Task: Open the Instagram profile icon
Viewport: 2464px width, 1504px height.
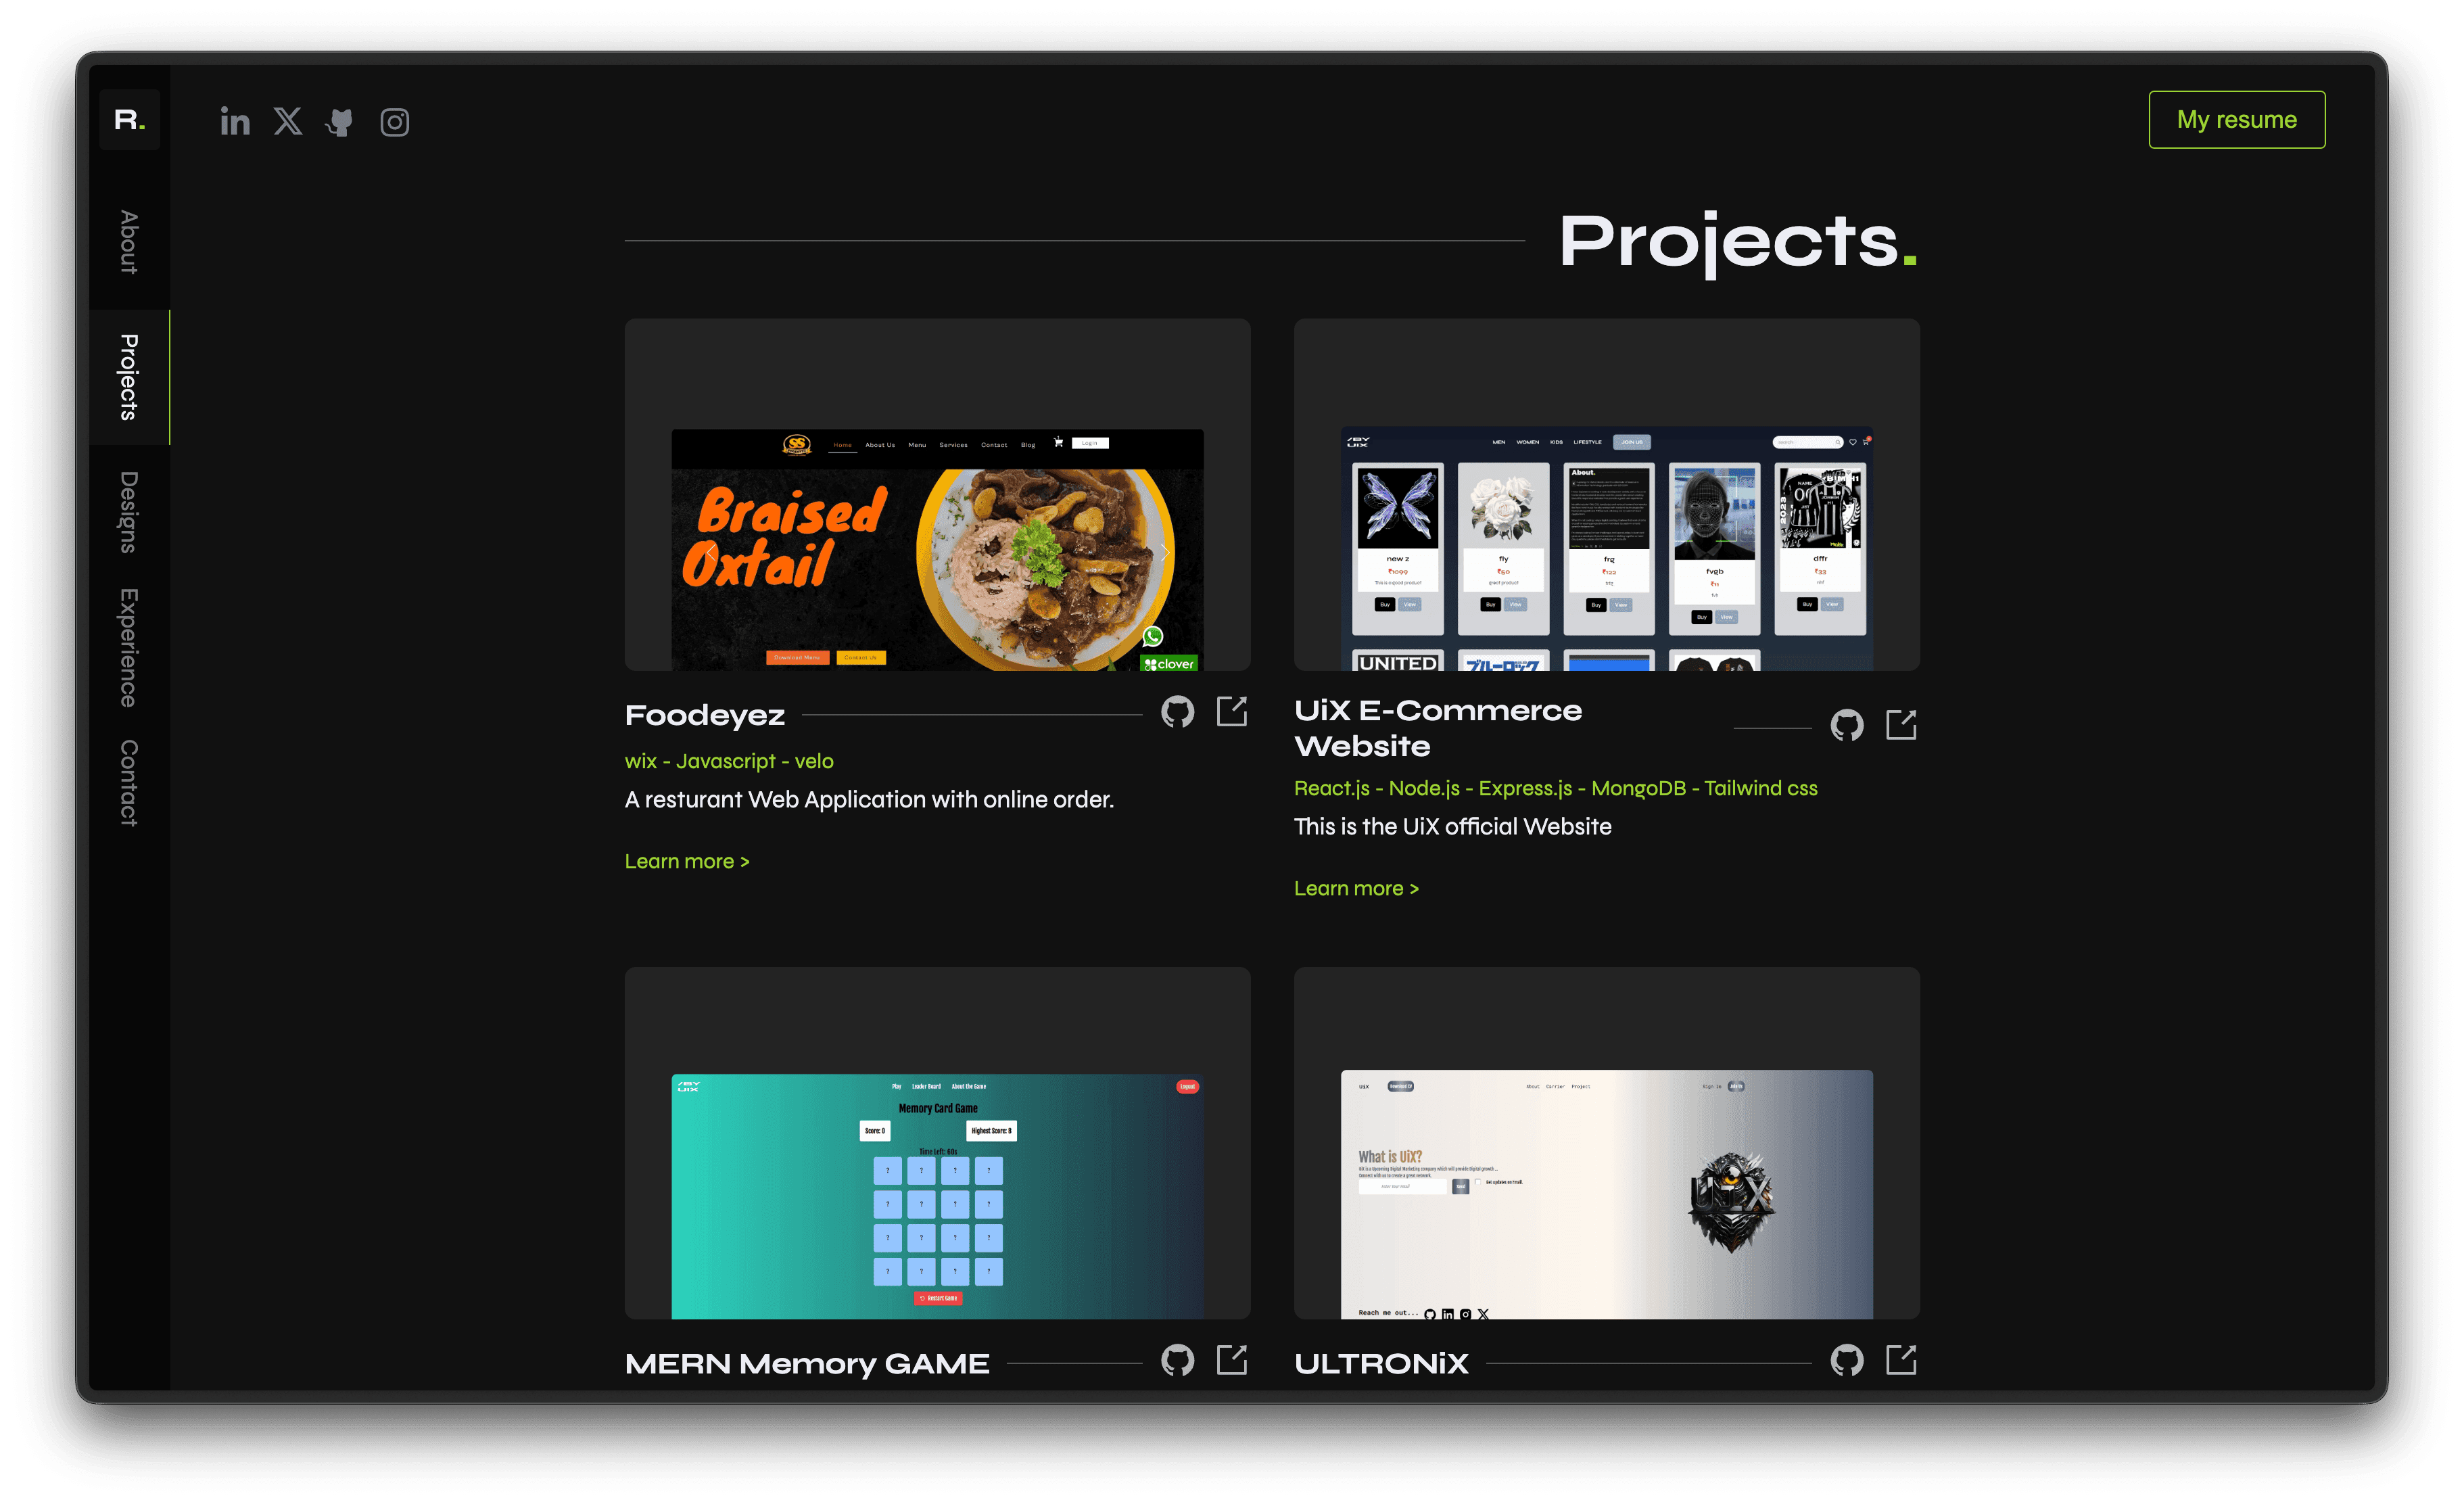Action: click(x=394, y=122)
